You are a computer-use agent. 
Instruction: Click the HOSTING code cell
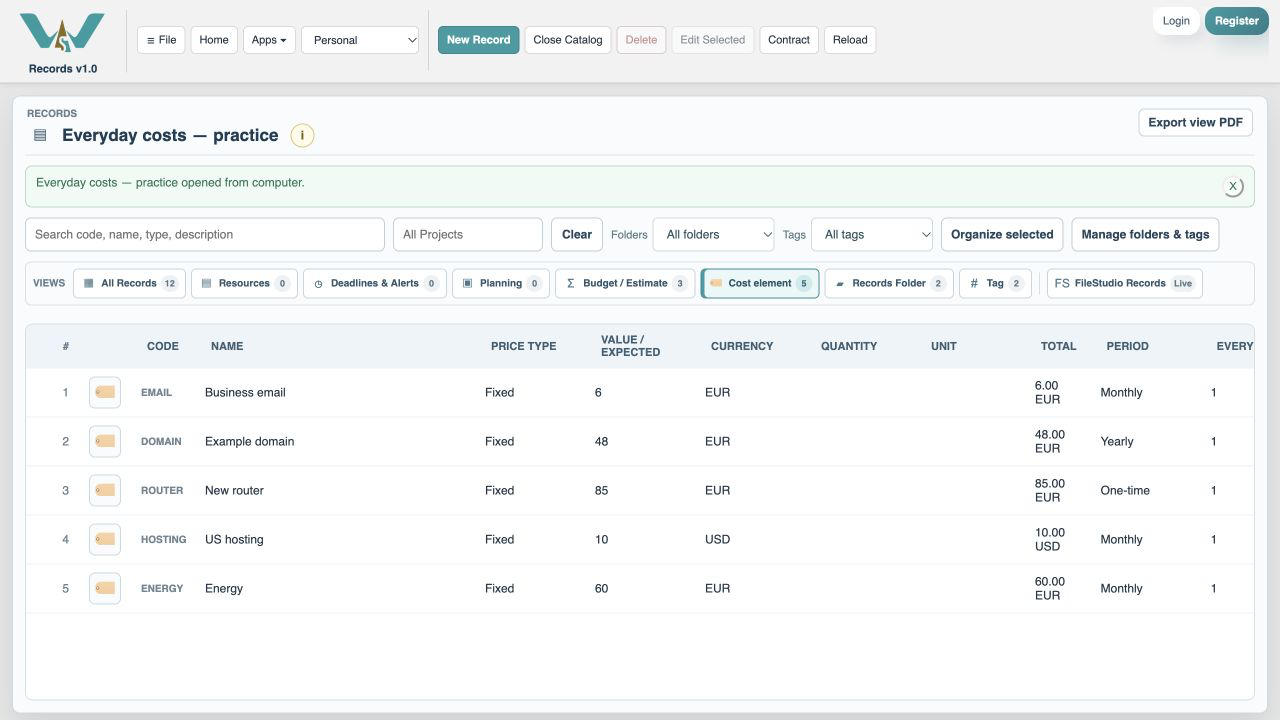[x=163, y=540]
